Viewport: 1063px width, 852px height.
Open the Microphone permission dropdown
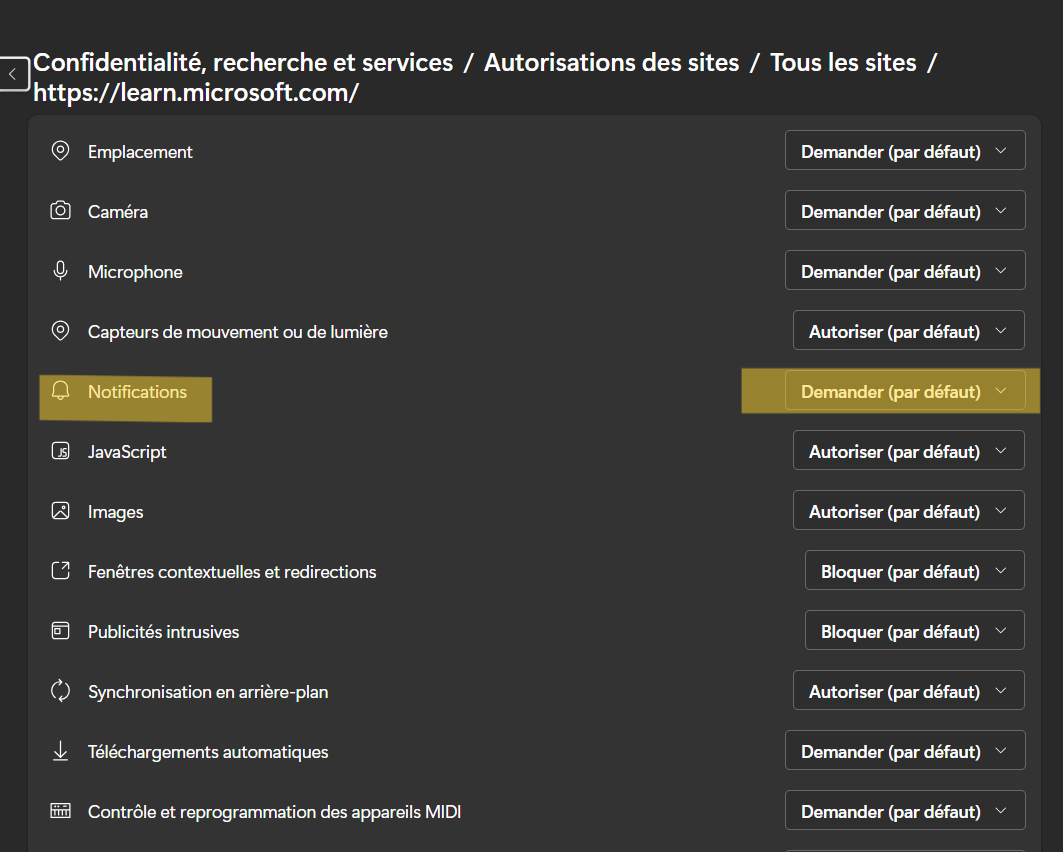905,270
